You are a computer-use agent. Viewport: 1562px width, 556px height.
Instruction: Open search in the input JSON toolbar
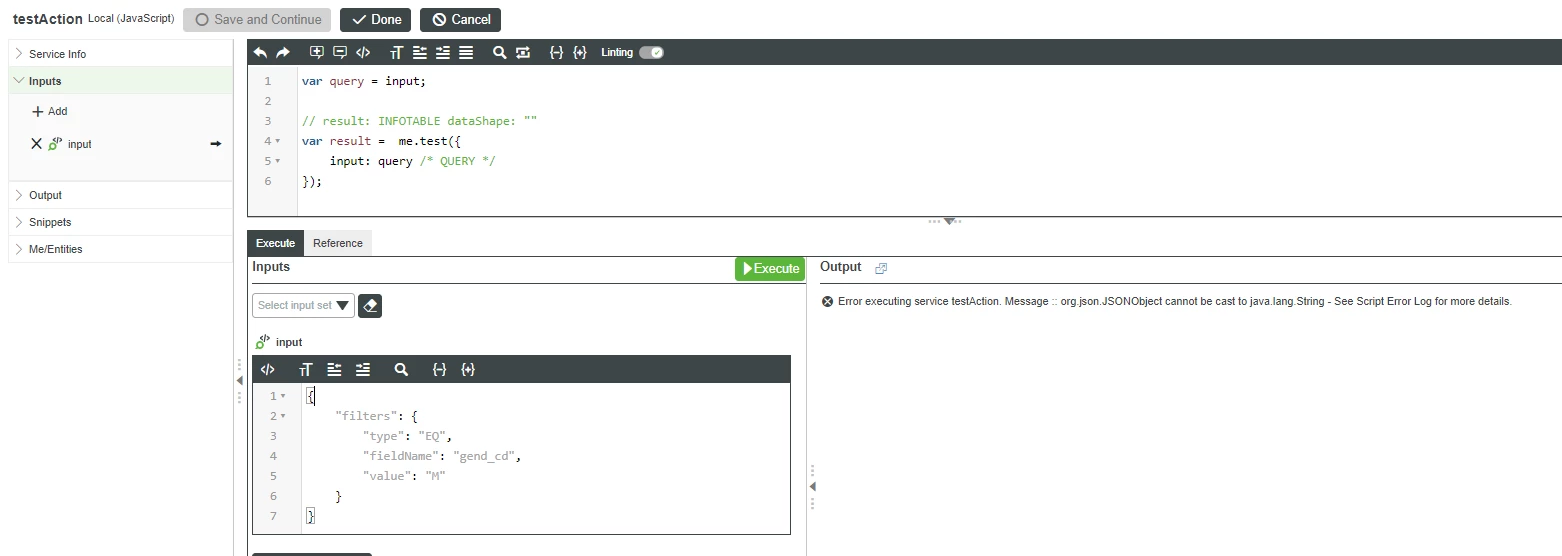(x=401, y=370)
